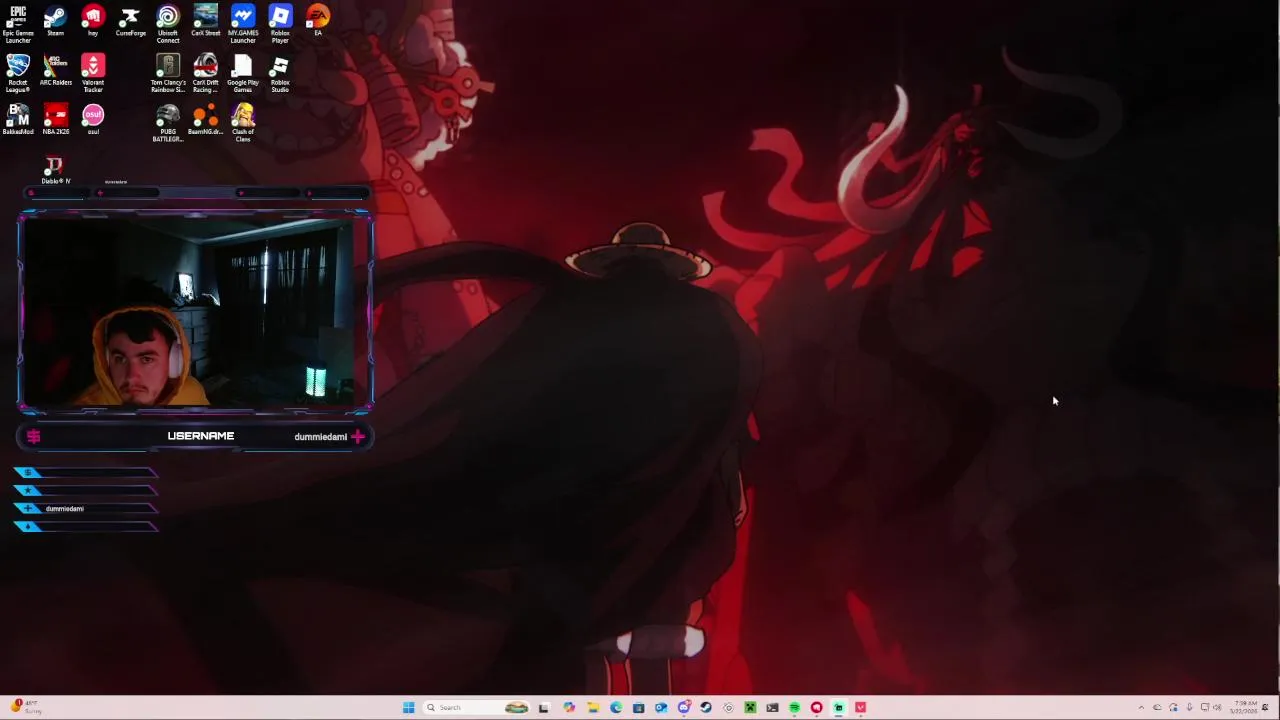Click the taskbar Search box
The image size is (1280, 720).
tap(476, 708)
